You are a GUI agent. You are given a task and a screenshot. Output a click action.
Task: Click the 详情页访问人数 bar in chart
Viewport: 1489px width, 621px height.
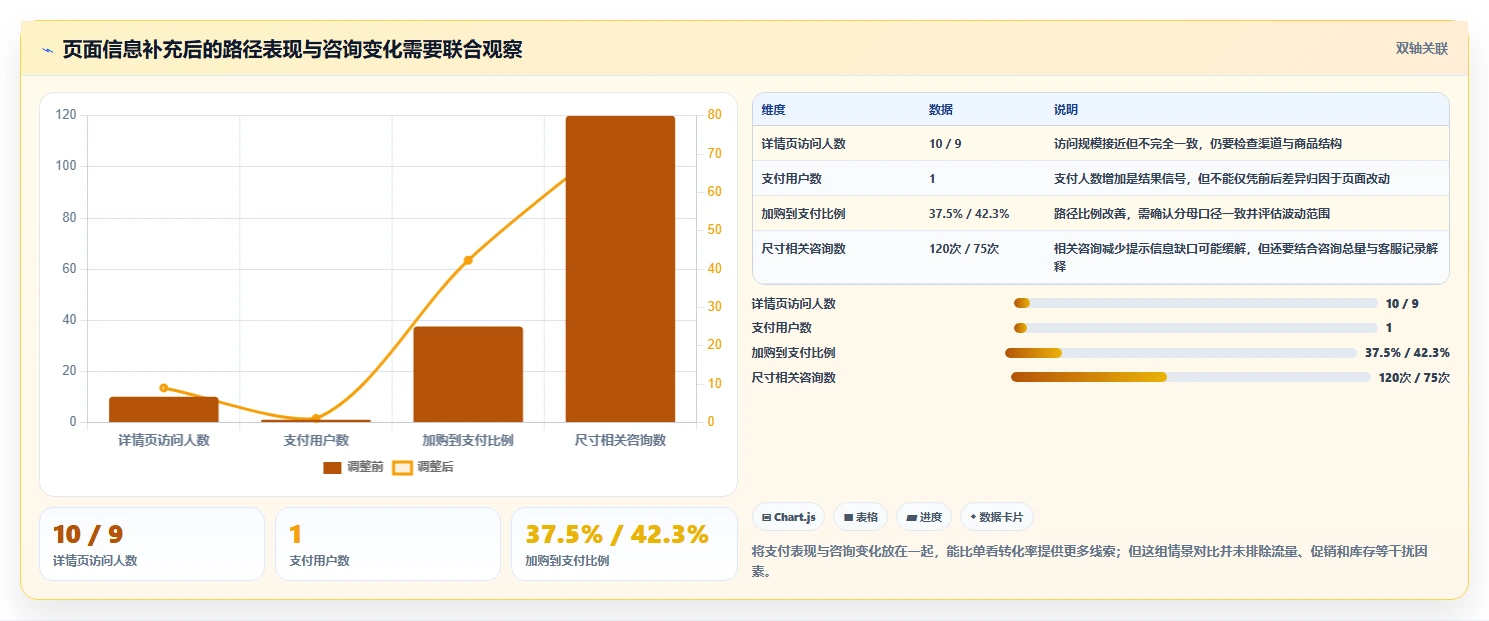pos(164,409)
